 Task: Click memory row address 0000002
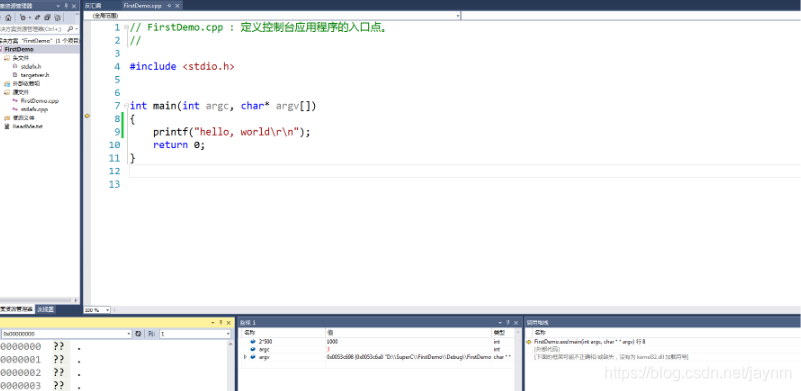pyautogui.click(x=20, y=372)
